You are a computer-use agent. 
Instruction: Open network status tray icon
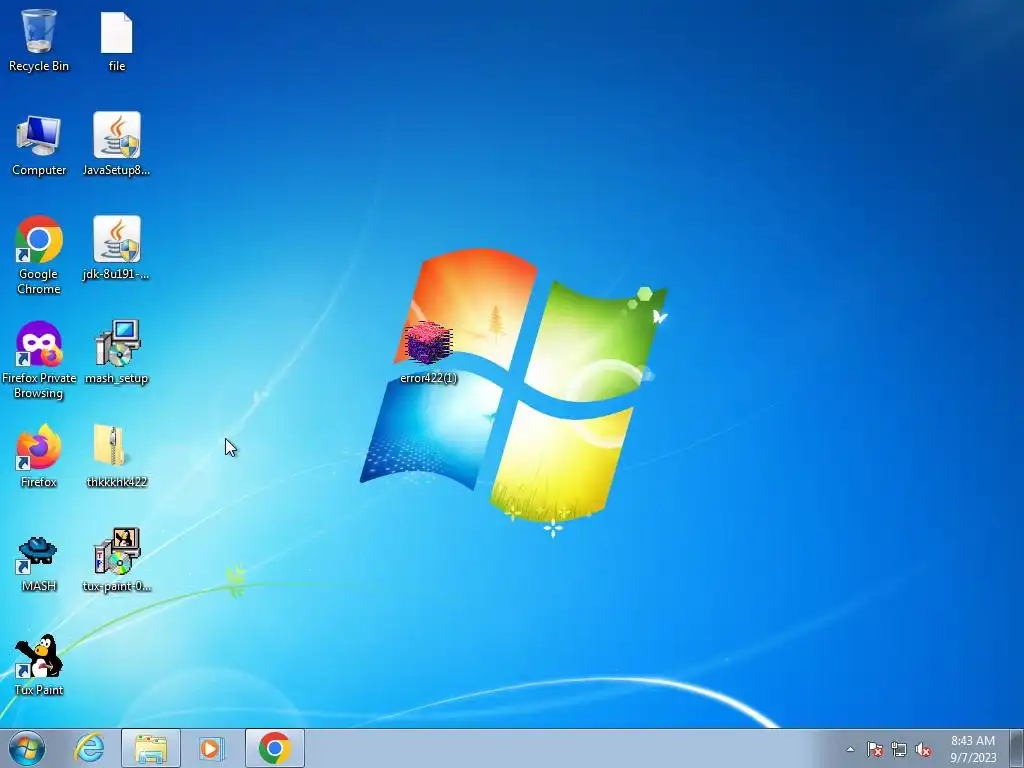(x=899, y=749)
